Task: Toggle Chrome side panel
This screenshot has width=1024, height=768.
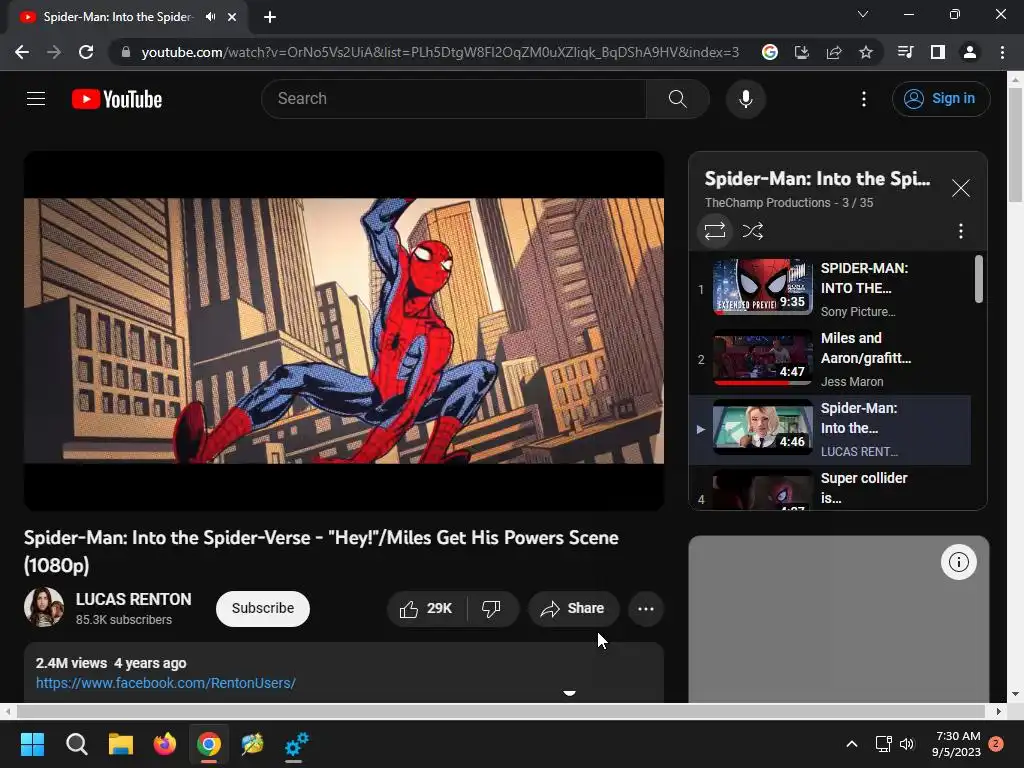Action: [x=937, y=52]
